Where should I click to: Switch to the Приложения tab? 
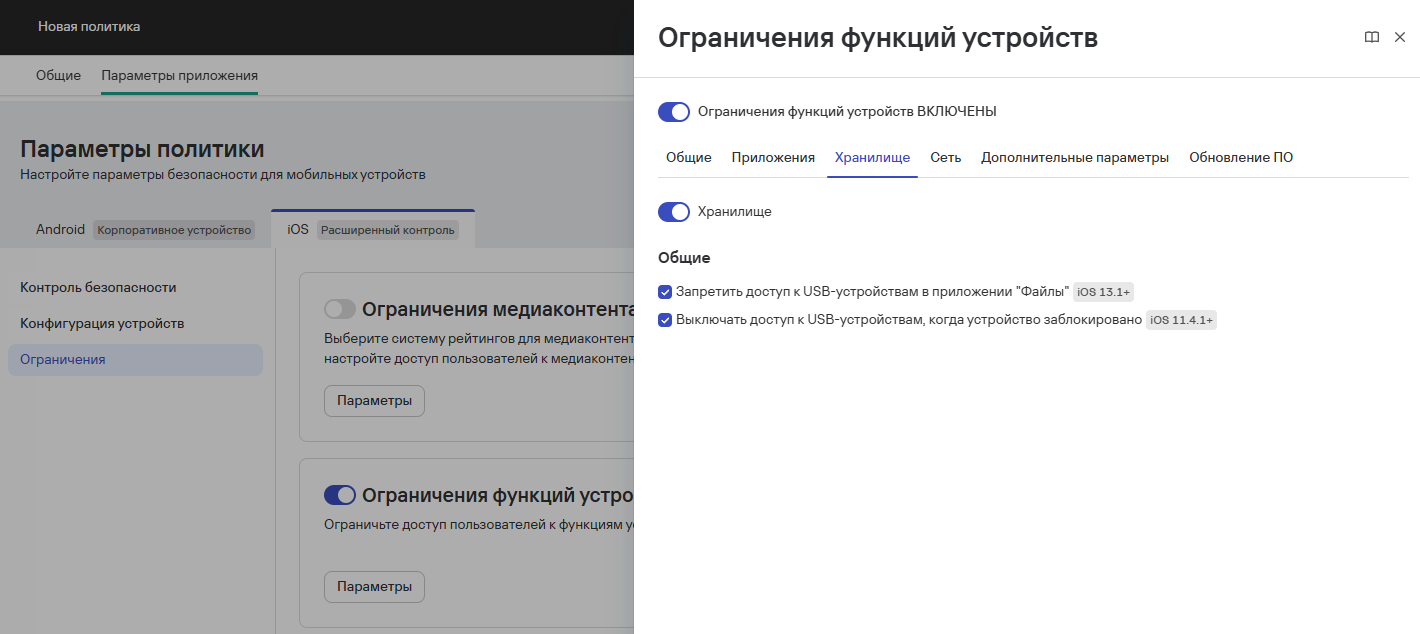coord(773,158)
